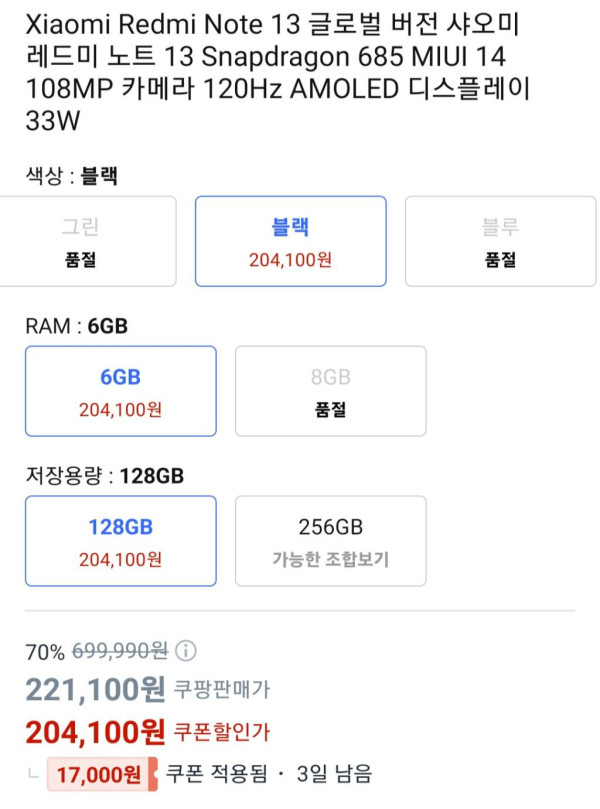
Task: Tap the 쿠팡판매가 label
Action: point(221,689)
